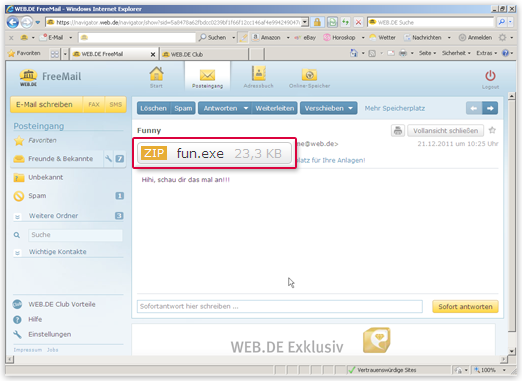Click the browser Back arrow button

pyautogui.click(x=13, y=22)
